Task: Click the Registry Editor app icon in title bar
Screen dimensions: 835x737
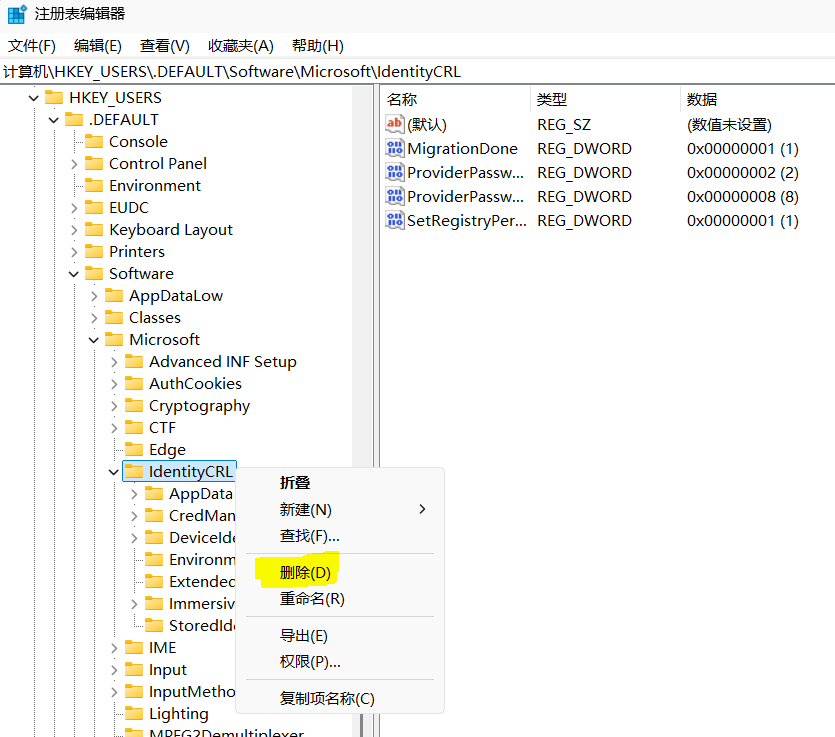Action: (17, 14)
